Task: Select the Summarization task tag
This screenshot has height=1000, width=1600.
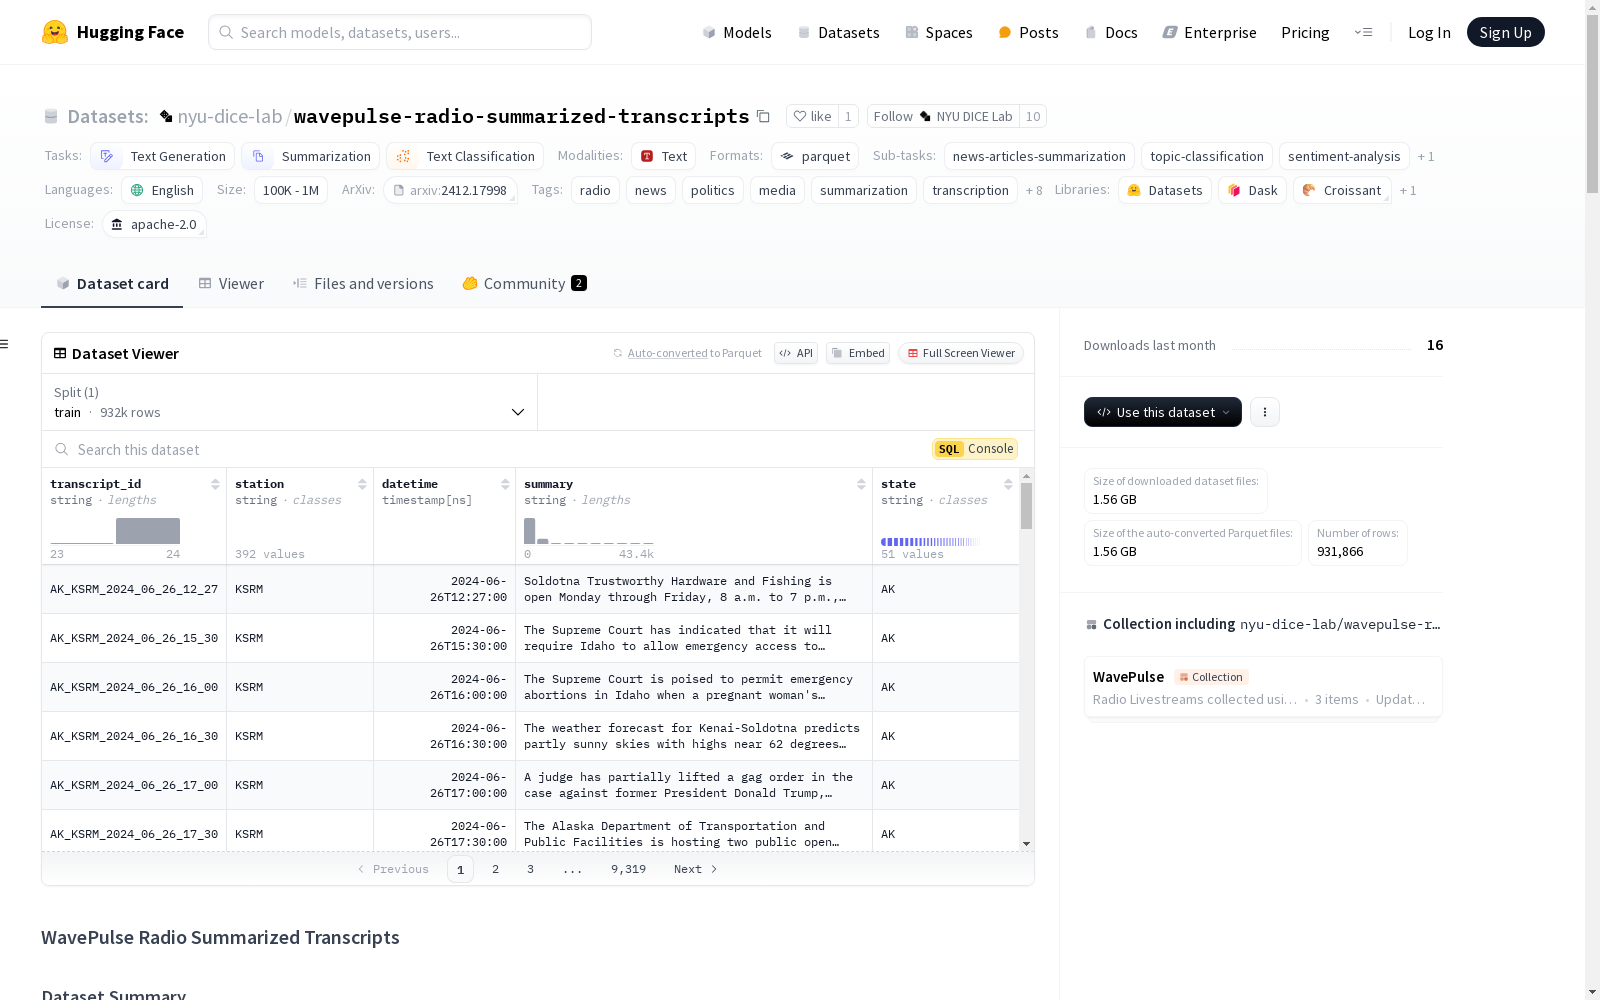Action: click(x=310, y=156)
